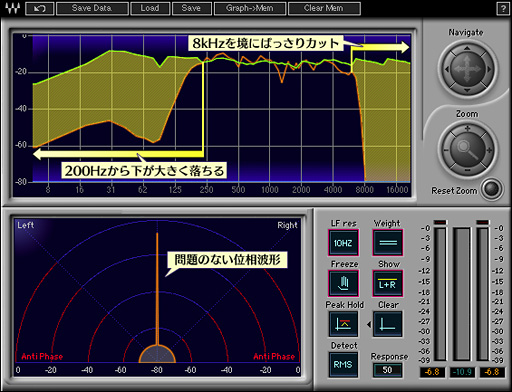Viewport: 512px width, 392px height.
Task: Change the Weight curve selector
Action: tap(387, 243)
